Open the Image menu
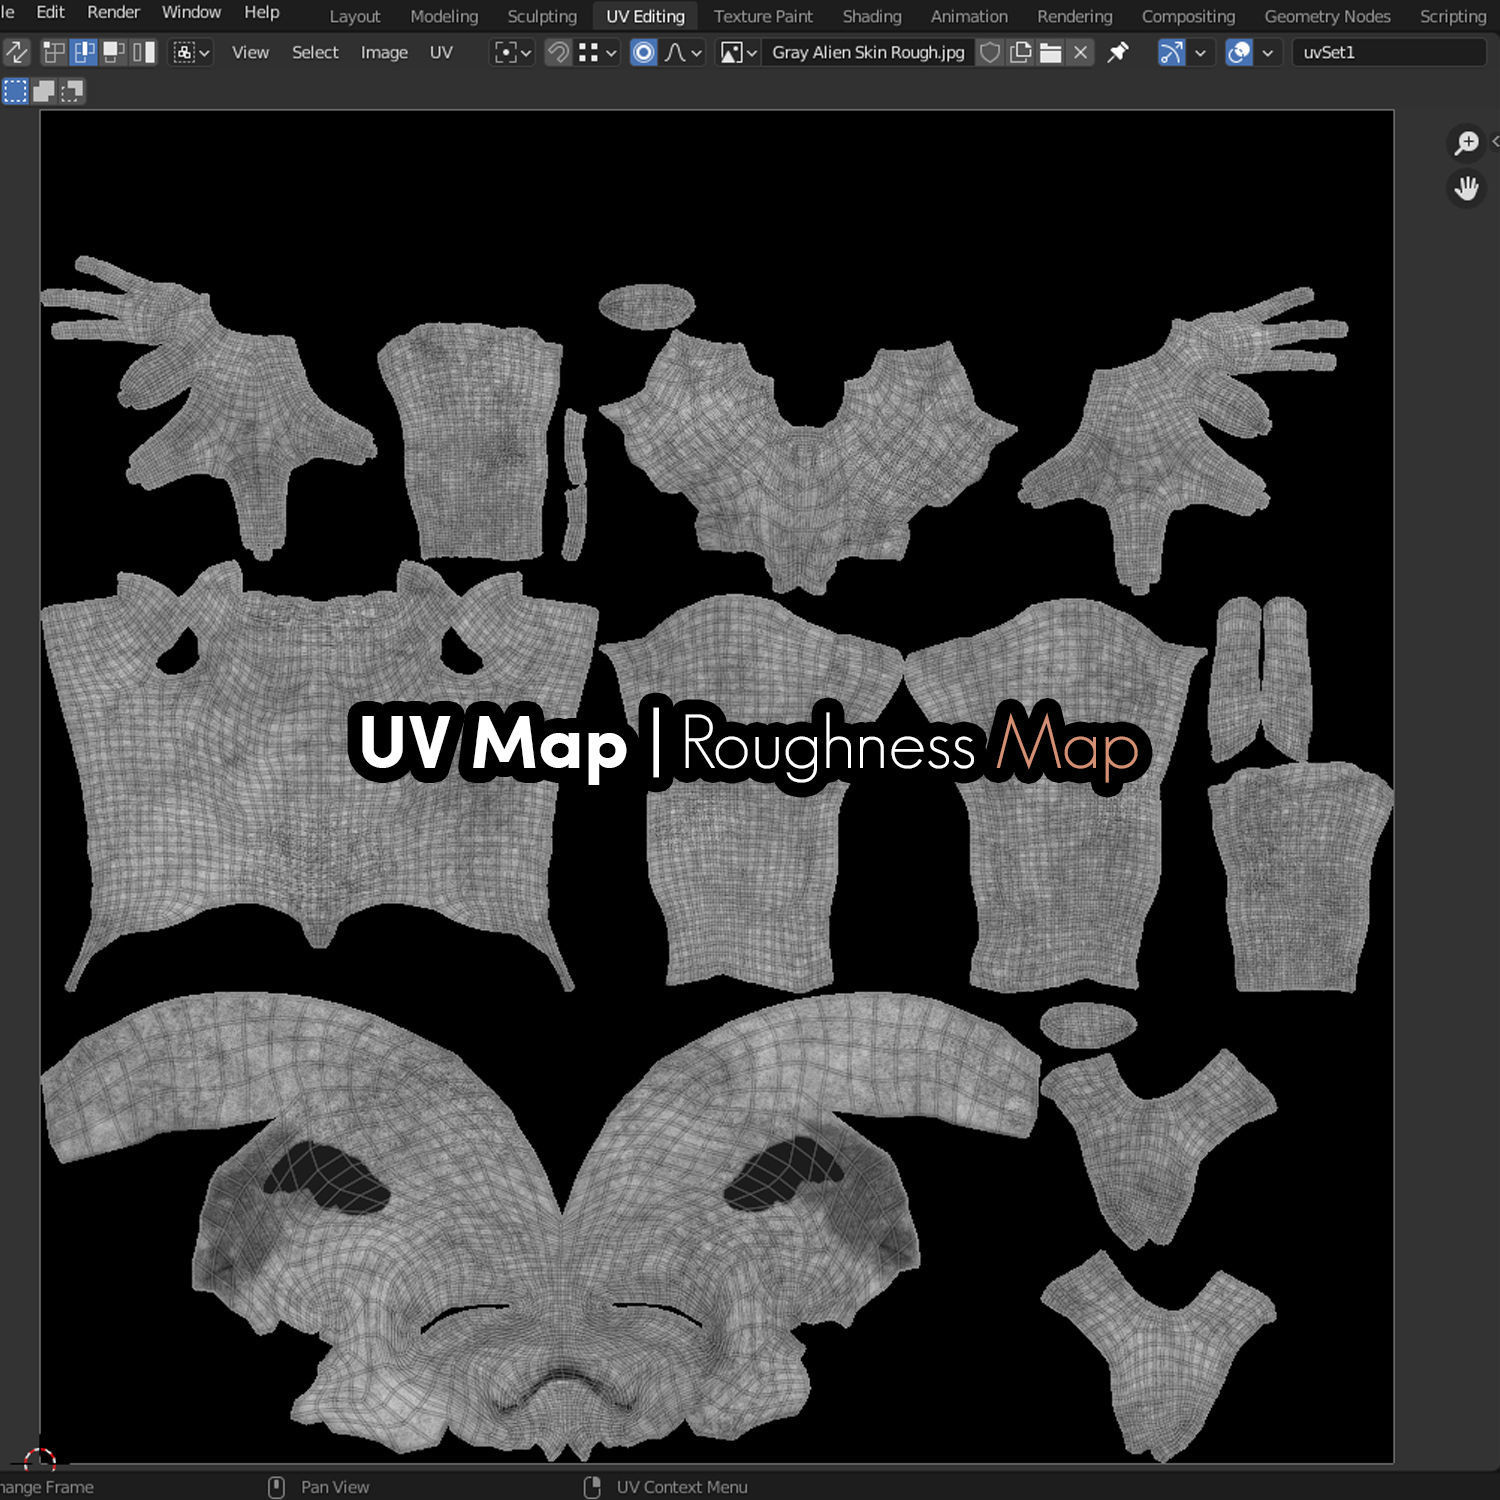Image resolution: width=1500 pixels, height=1500 pixels. pos(384,52)
